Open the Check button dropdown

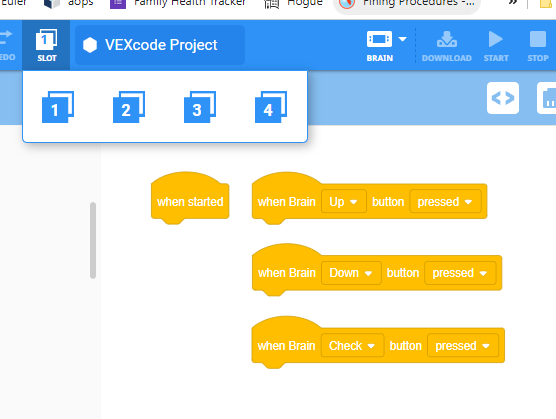[352, 346]
